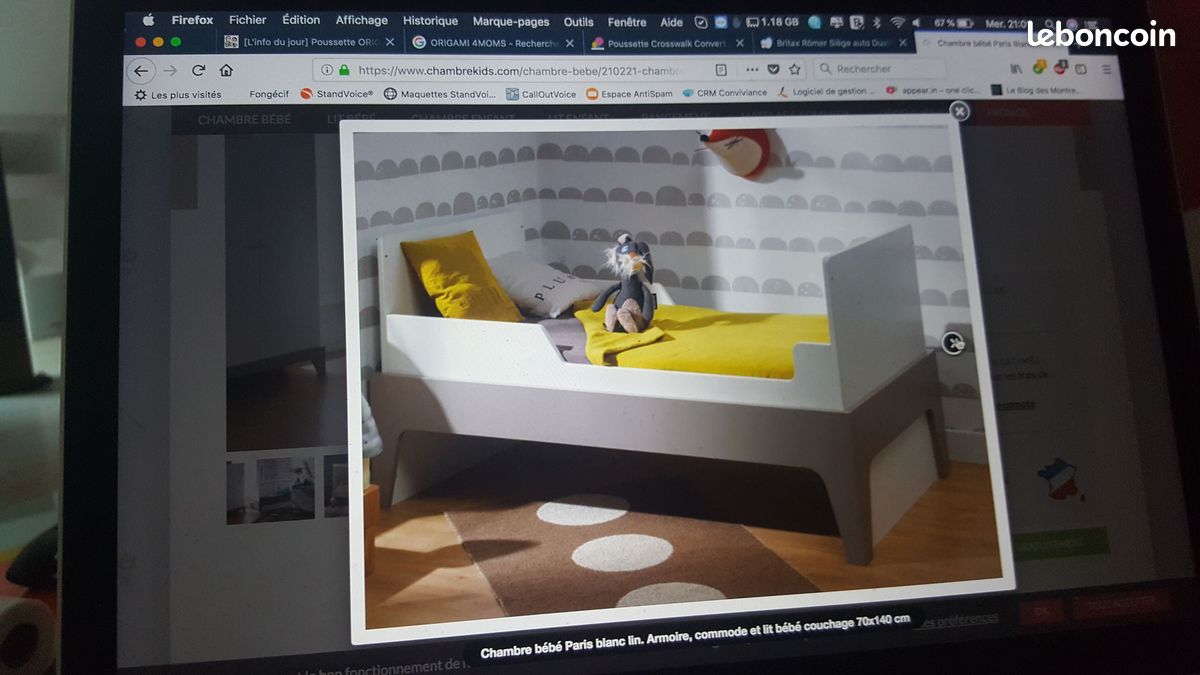This screenshot has height=675, width=1200.
Task: Open the appear.in bookmark
Action: point(934,91)
